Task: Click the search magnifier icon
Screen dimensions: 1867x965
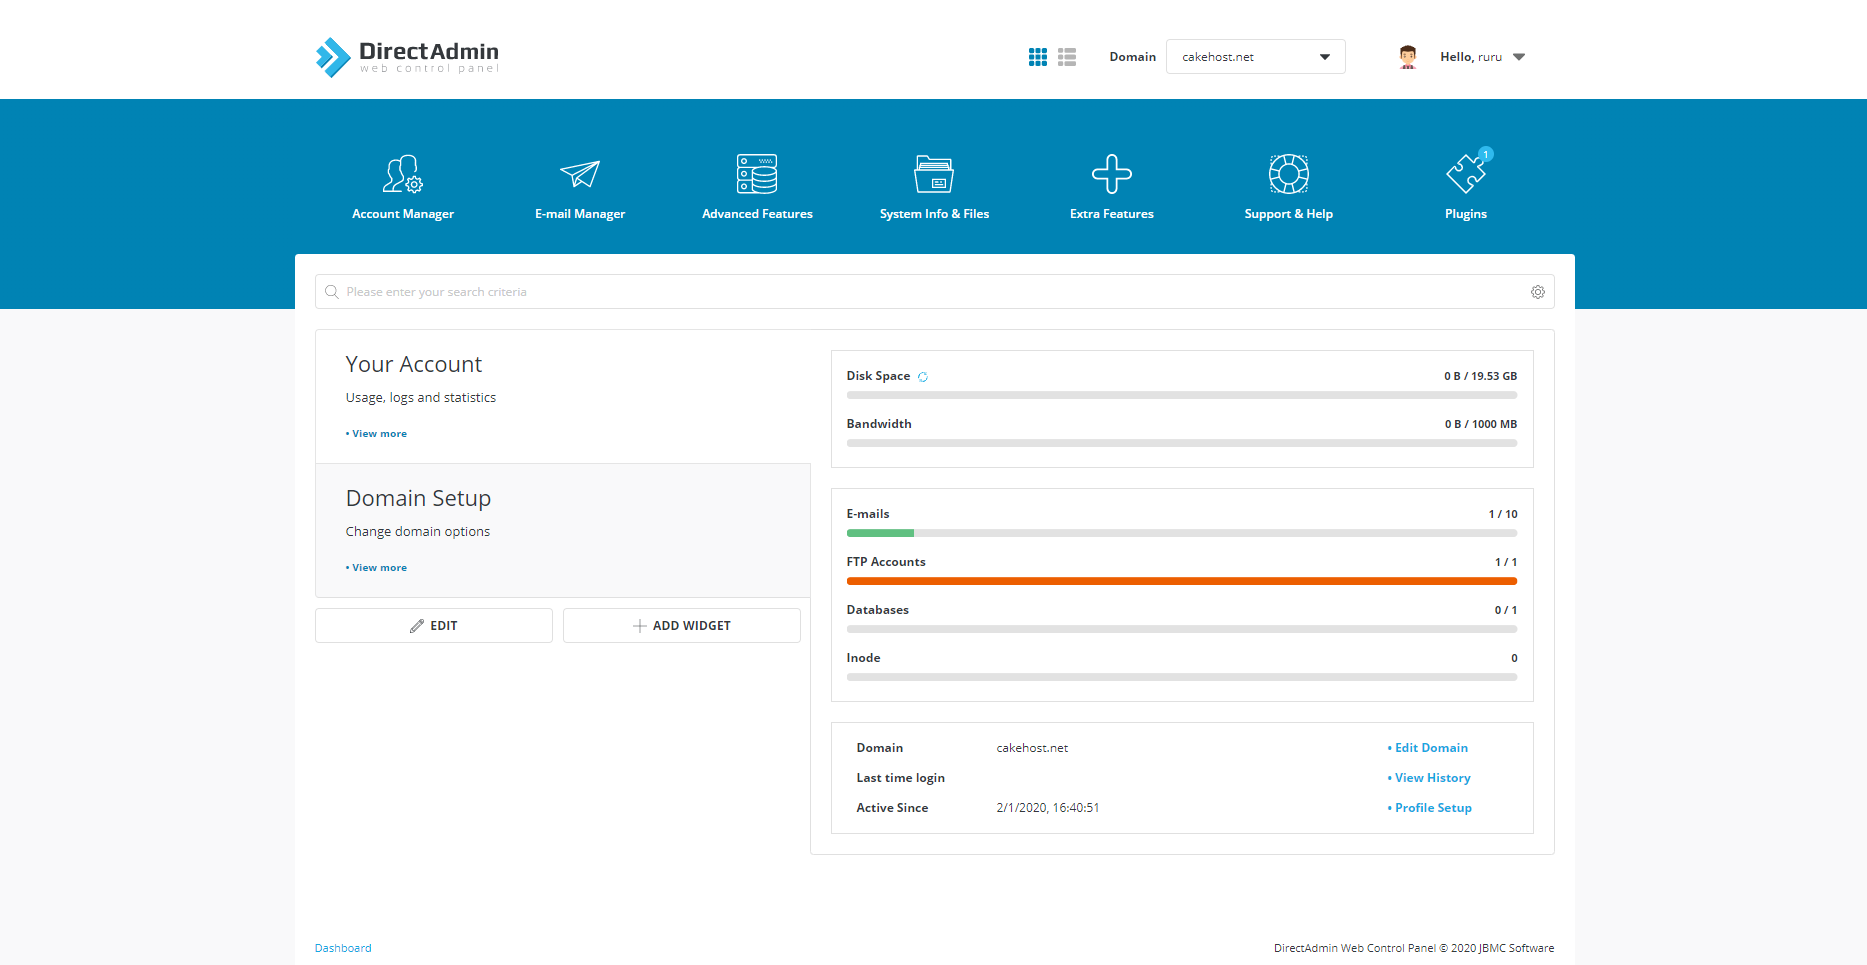Action: (x=332, y=292)
